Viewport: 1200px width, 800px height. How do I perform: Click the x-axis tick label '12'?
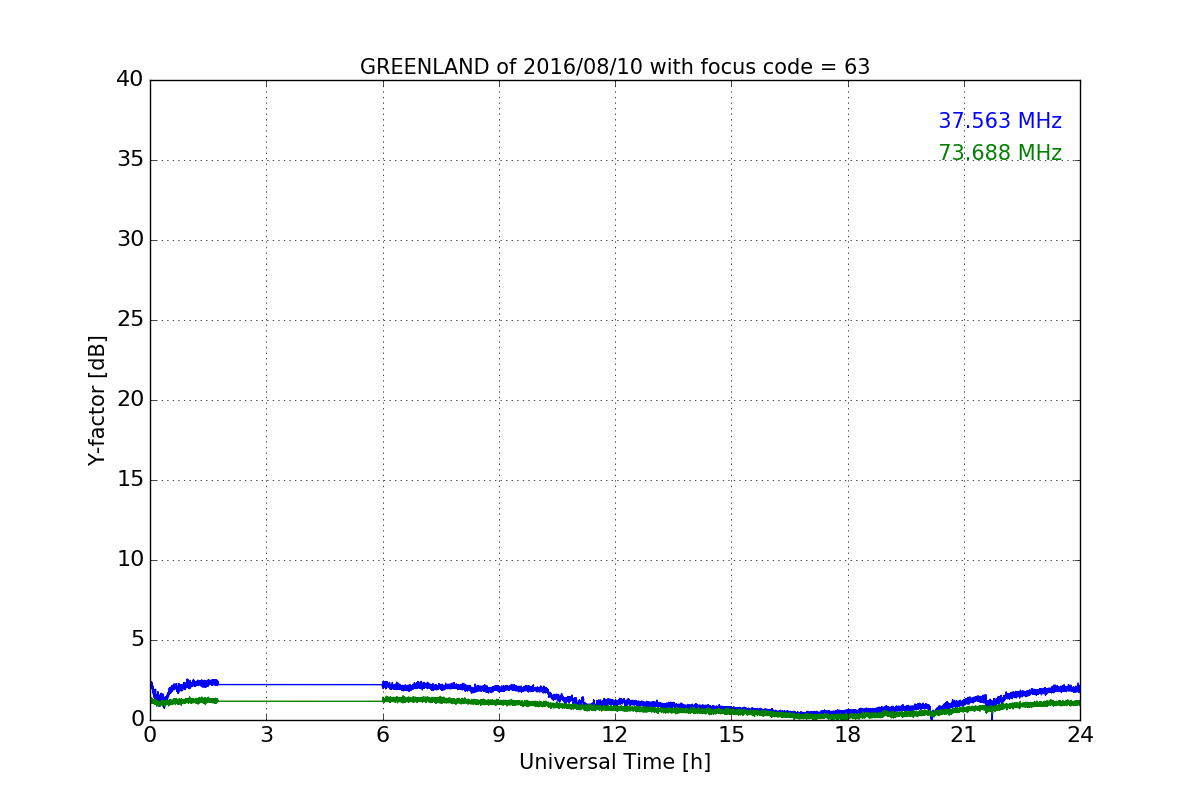[x=615, y=735]
